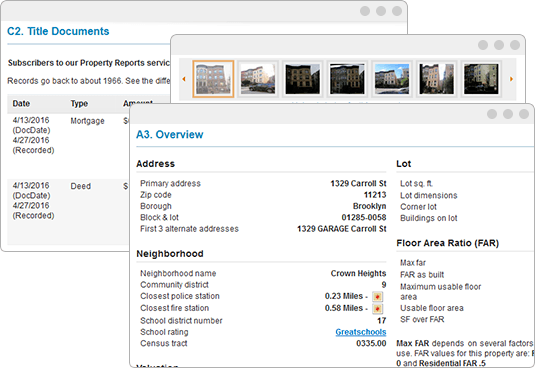Click the Lot sq. ft. label
The width and height of the screenshot is (535, 368).
click(417, 183)
